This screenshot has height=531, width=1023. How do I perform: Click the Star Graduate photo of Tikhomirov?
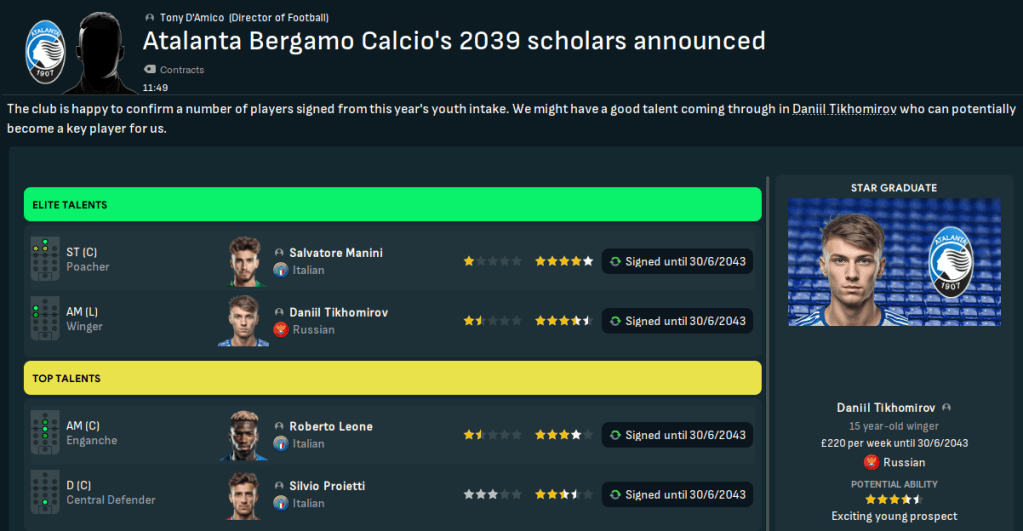coord(893,262)
